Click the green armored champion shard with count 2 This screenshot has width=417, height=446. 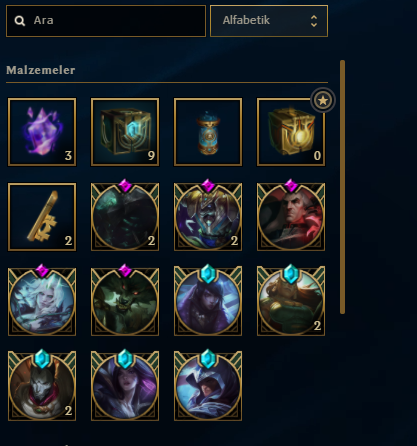point(291,302)
